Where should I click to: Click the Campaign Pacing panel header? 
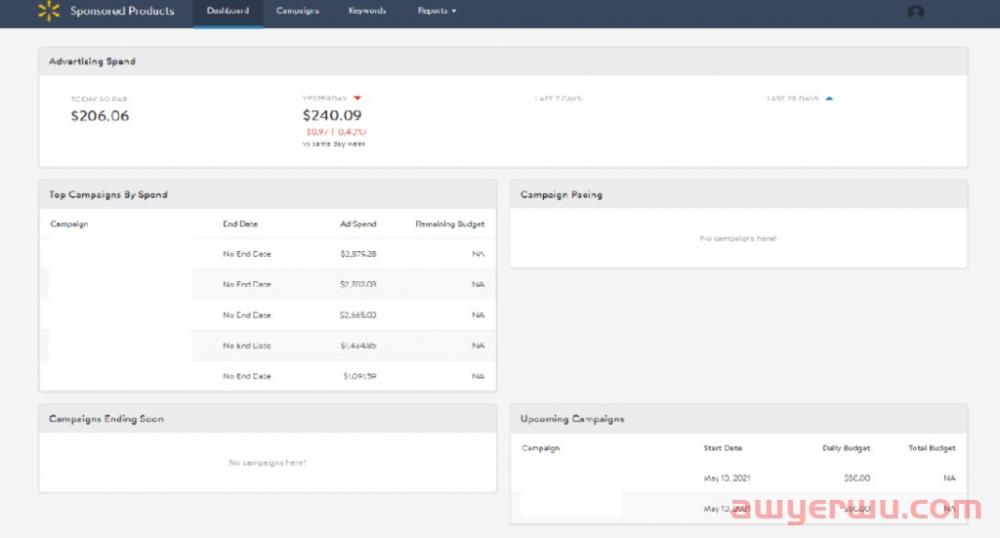(x=739, y=194)
